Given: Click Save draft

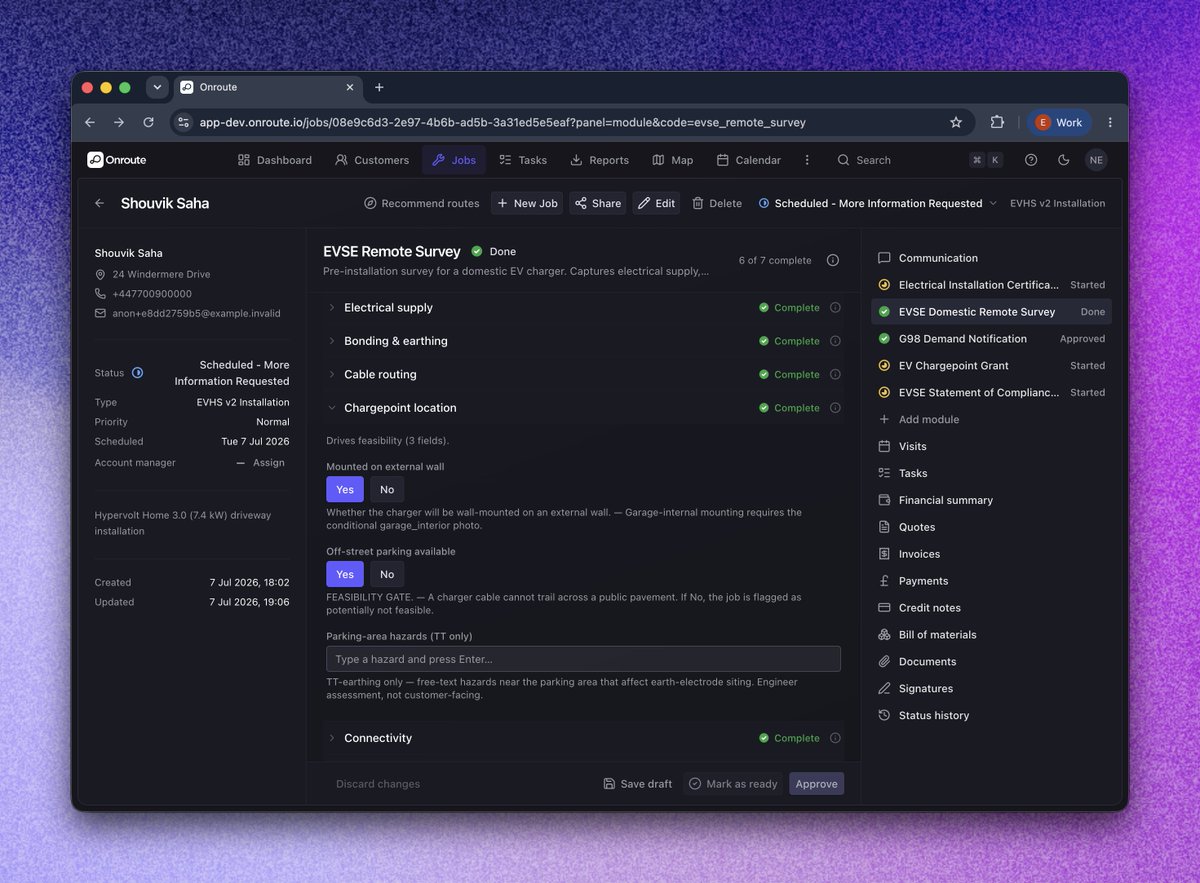Looking at the screenshot, I should click(x=638, y=784).
